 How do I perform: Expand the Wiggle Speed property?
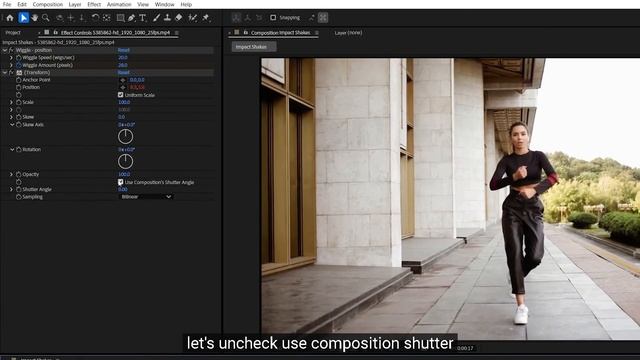pyautogui.click(x=11, y=58)
